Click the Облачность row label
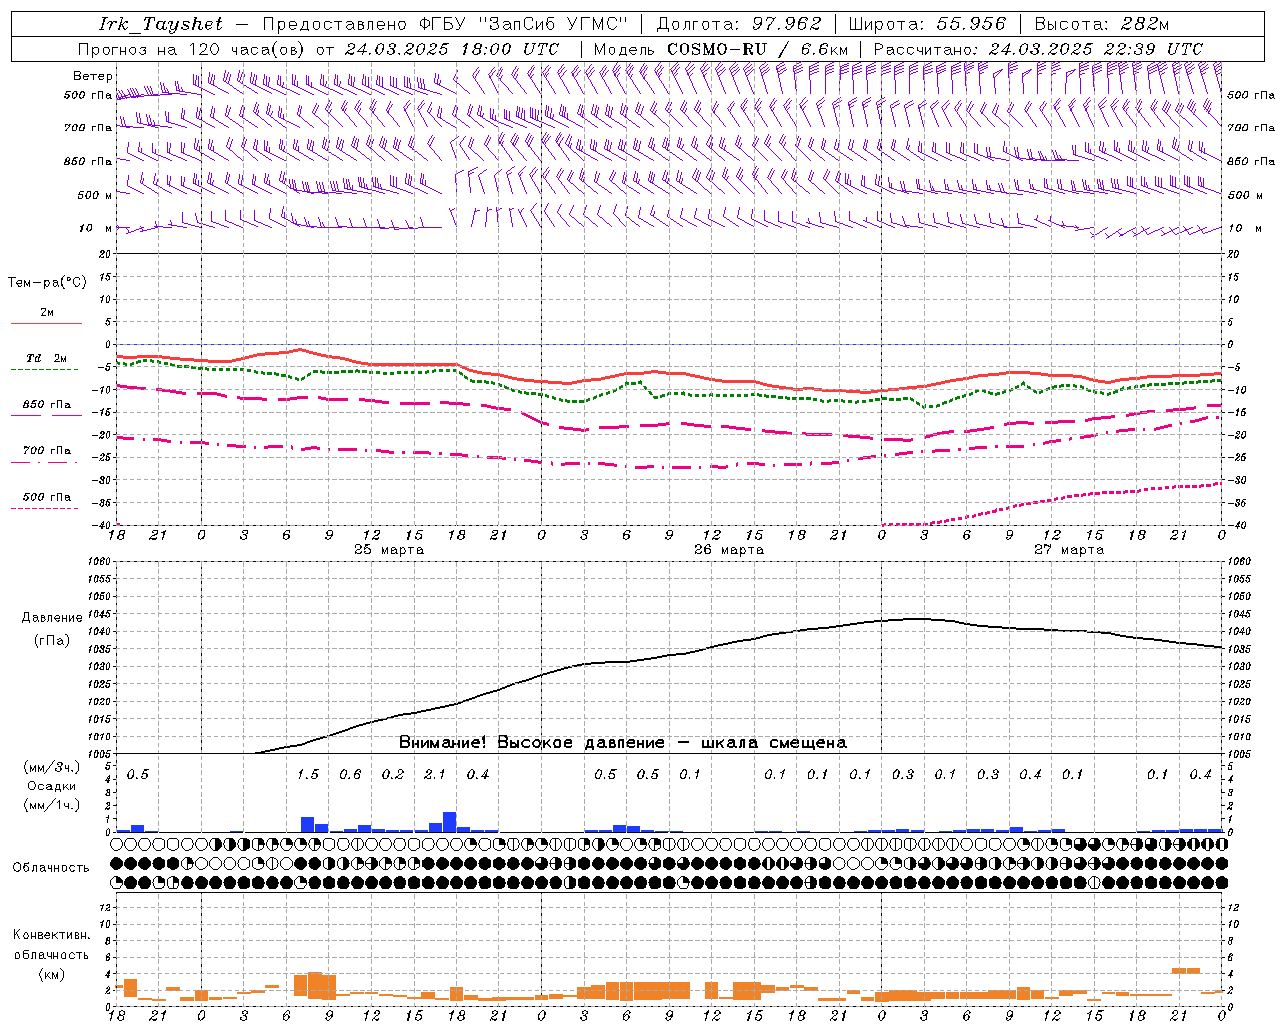1280x1024 pixels. pyautogui.click(x=51, y=868)
